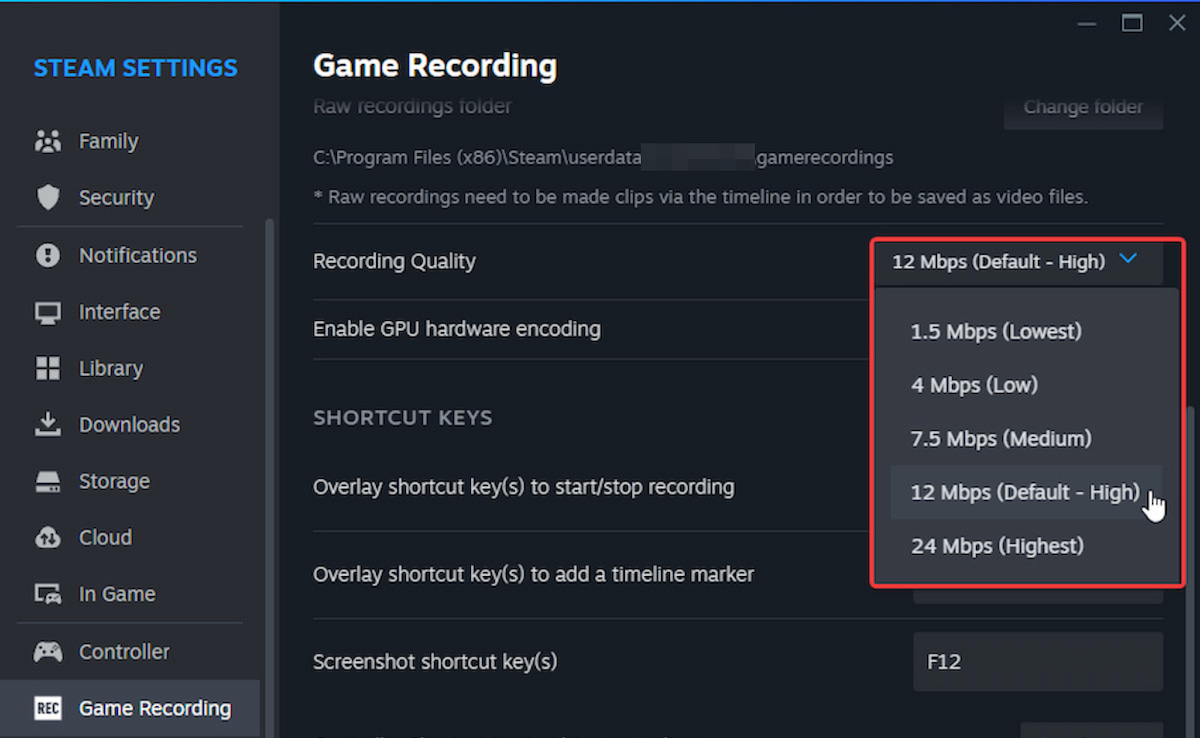The width and height of the screenshot is (1200, 738).
Task: Open Controller settings via gamepad icon
Action: click(x=47, y=651)
